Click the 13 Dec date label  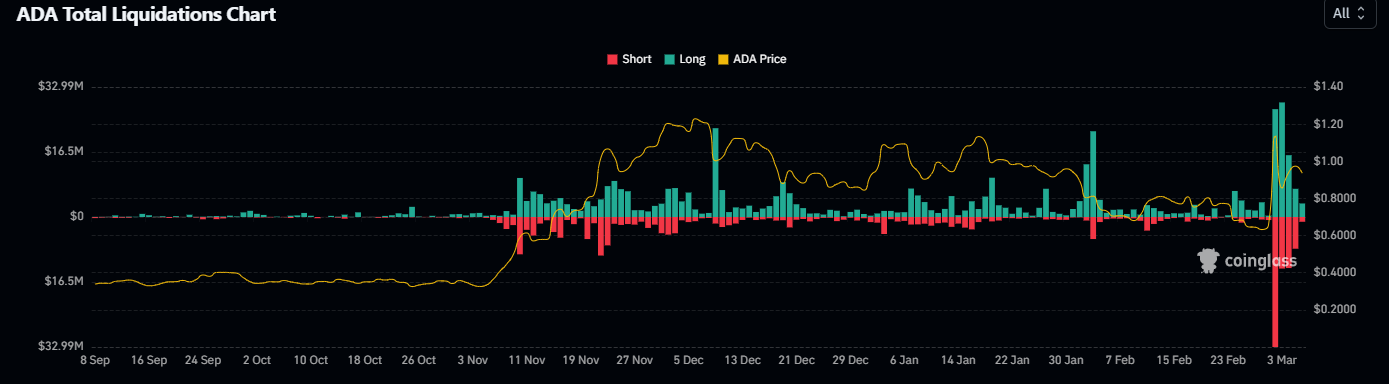743,359
